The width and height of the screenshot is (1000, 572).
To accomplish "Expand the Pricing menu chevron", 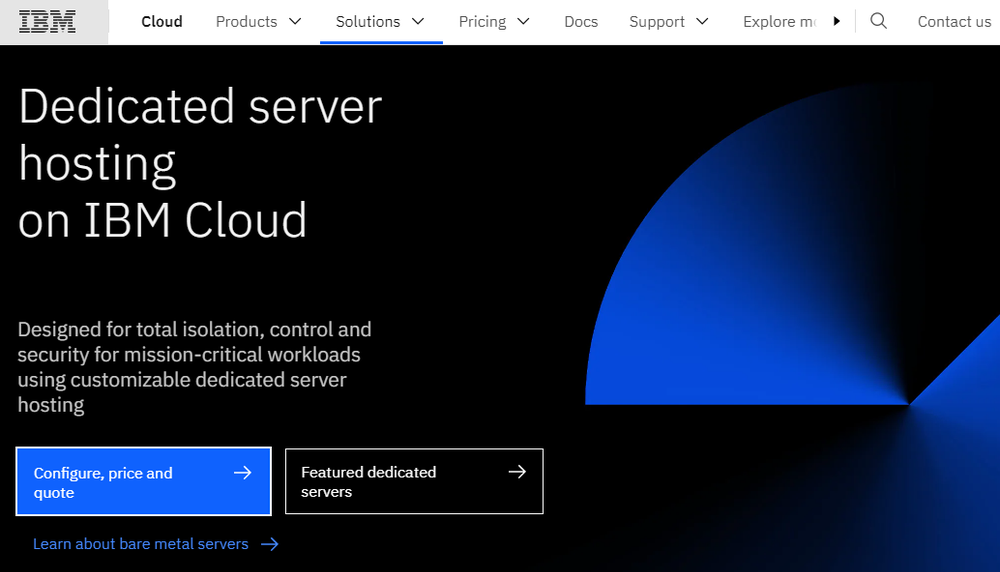I will coord(523,22).
